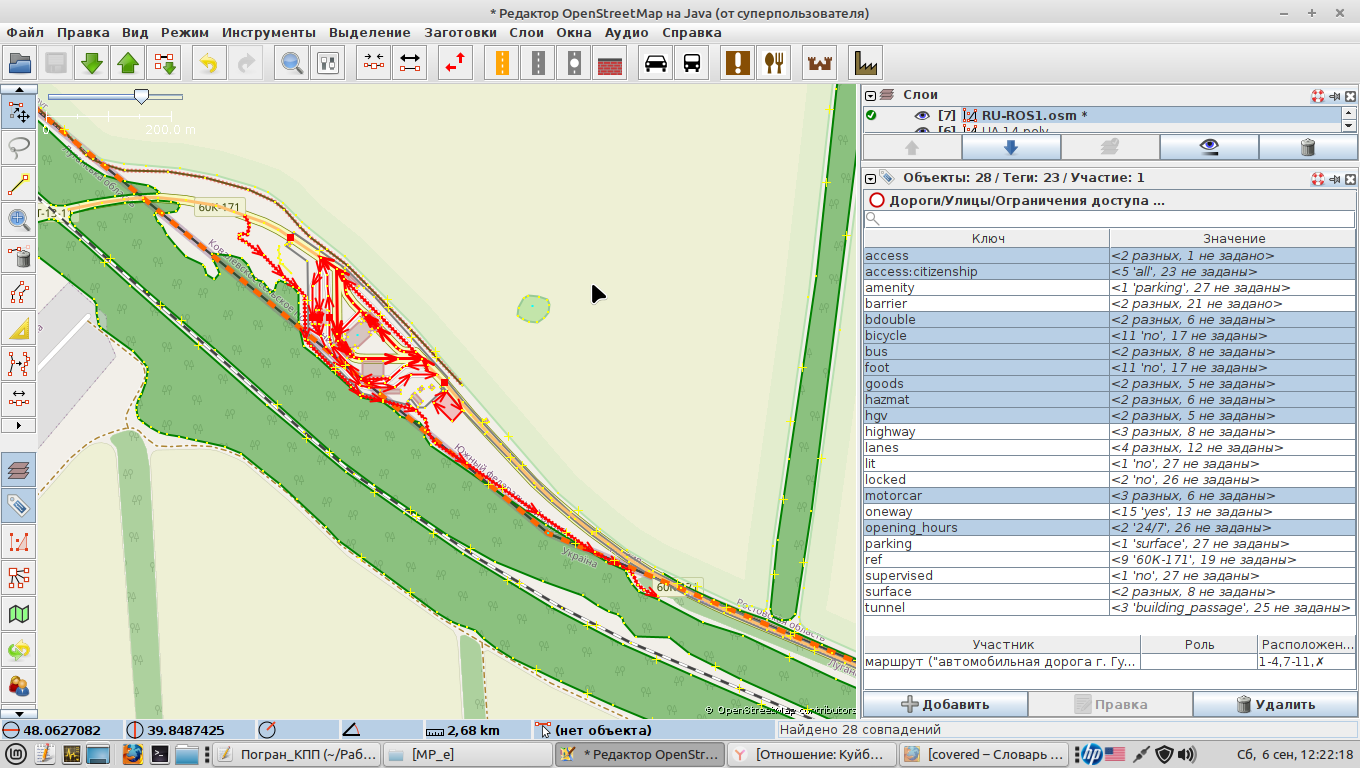The width and height of the screenshot is (1360, 768).
Task: Click the Upload data green up arrow
Action: coord(128,63)
